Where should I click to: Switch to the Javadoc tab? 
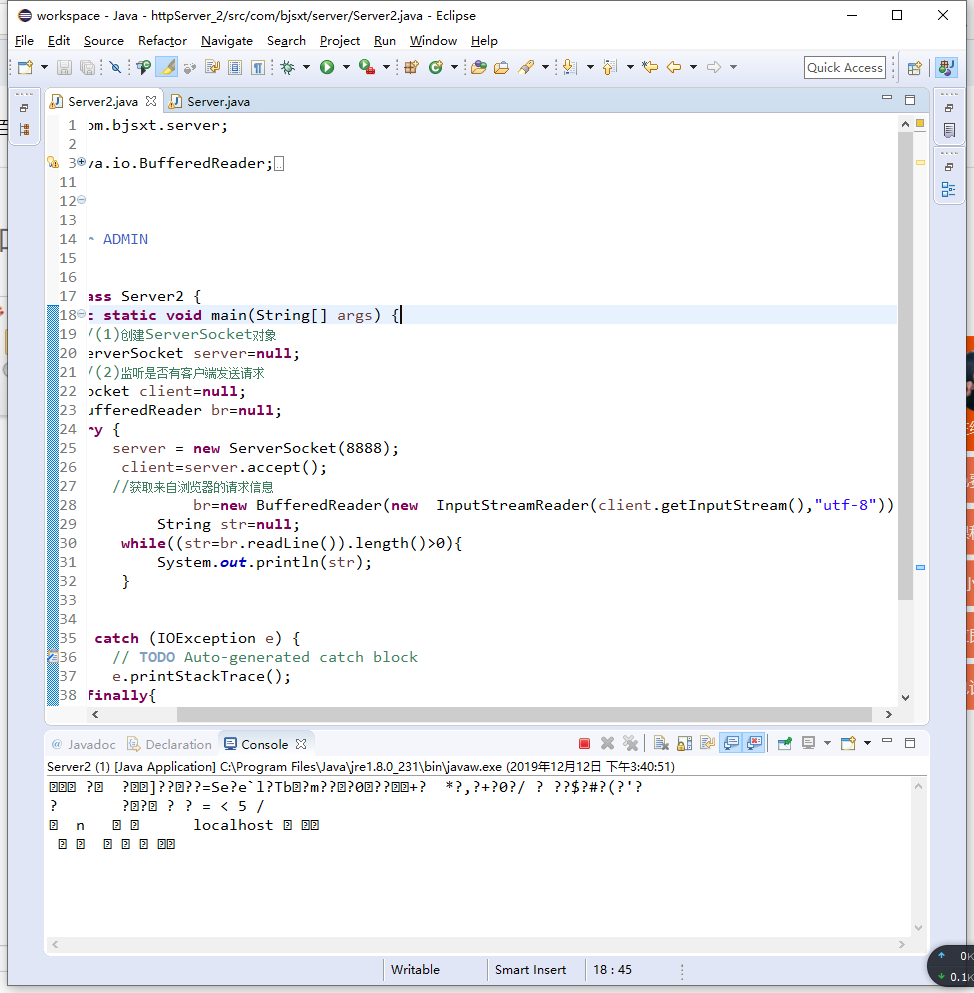click(x=84, y=744)
